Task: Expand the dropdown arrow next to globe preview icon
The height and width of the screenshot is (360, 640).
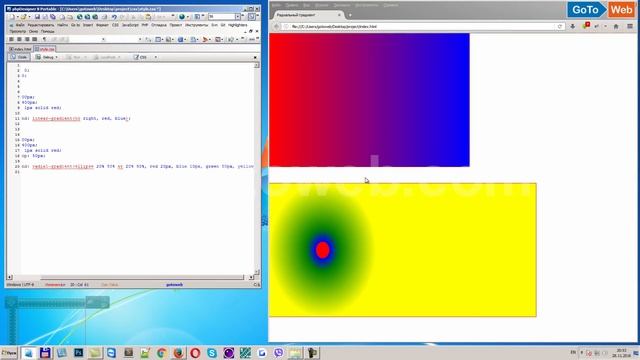Action: (x=188, y=17)
